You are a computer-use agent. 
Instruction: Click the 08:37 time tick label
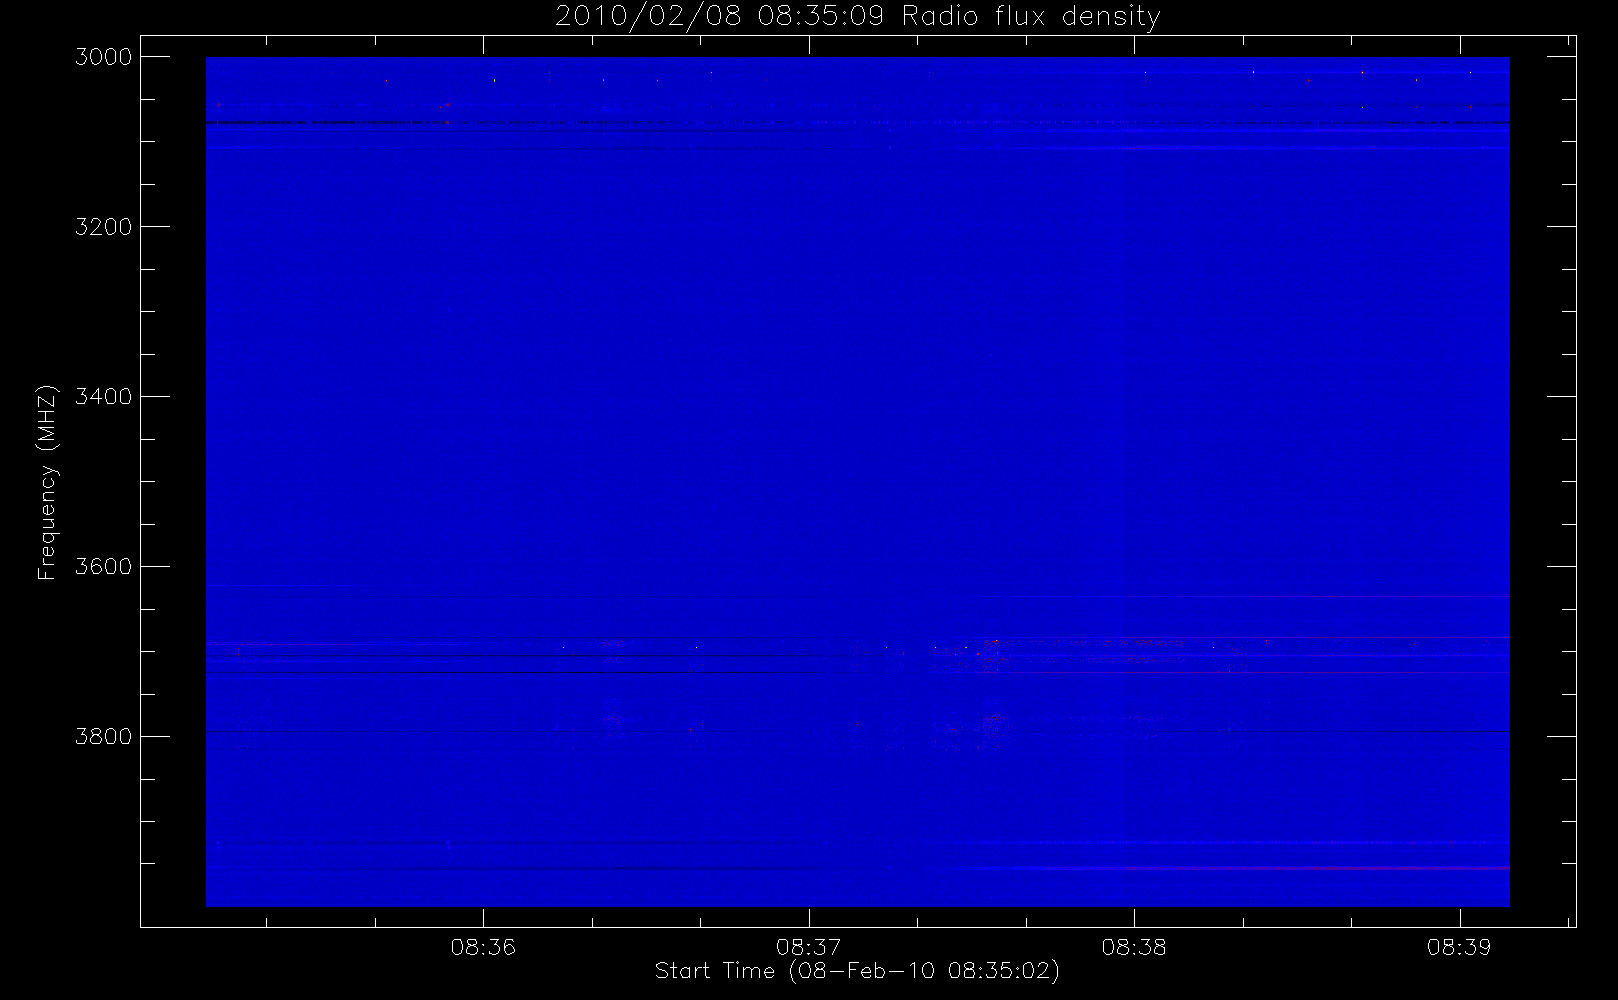click(x=809, y=947)
